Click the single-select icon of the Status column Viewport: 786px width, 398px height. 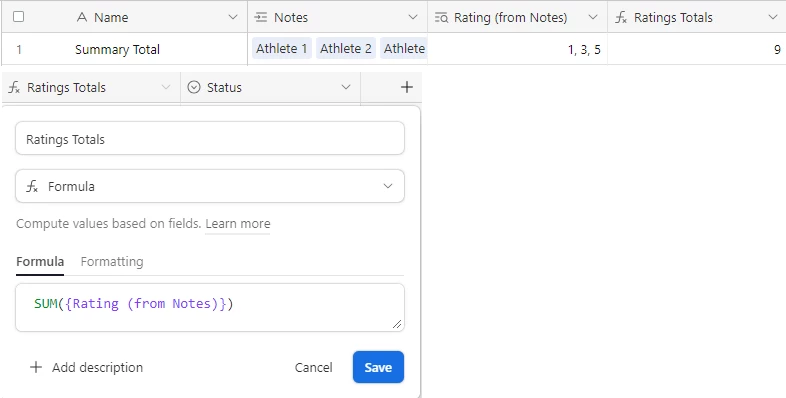(193, 87)
